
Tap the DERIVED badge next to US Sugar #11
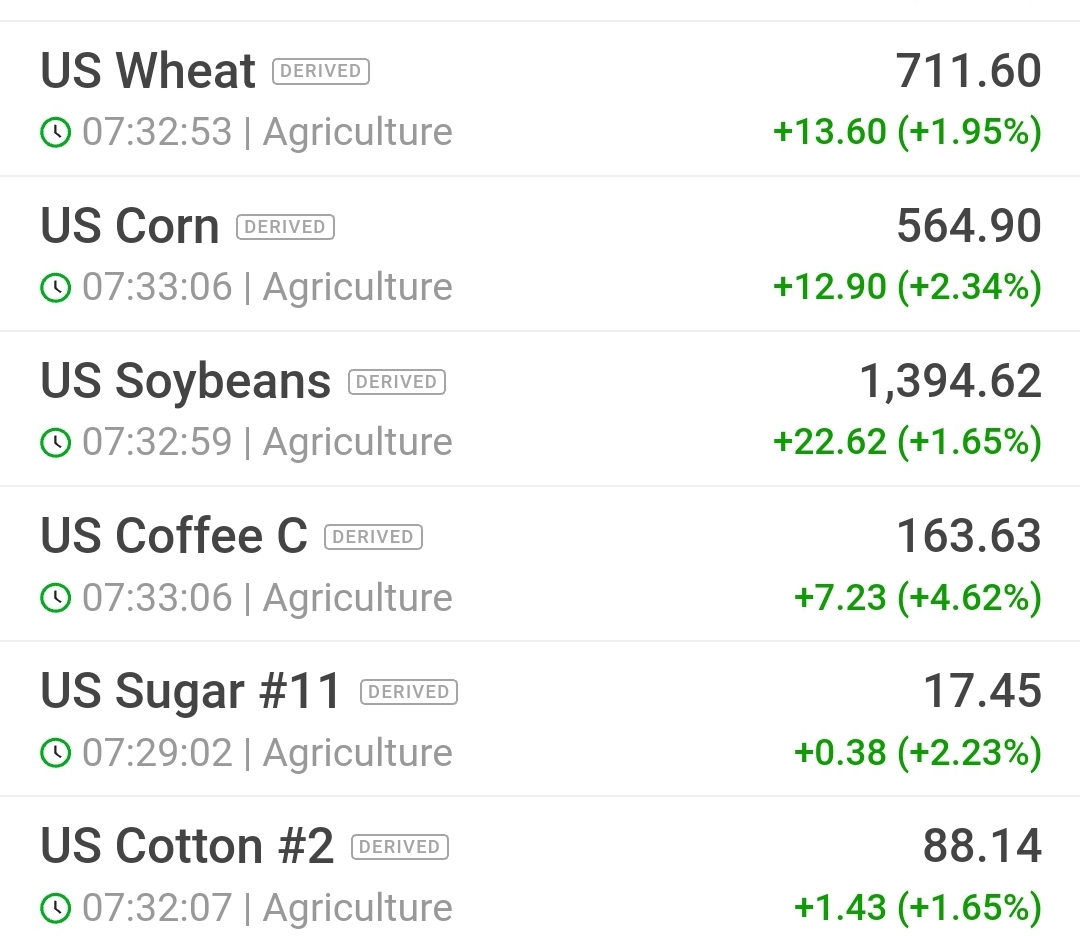(408, 692)
